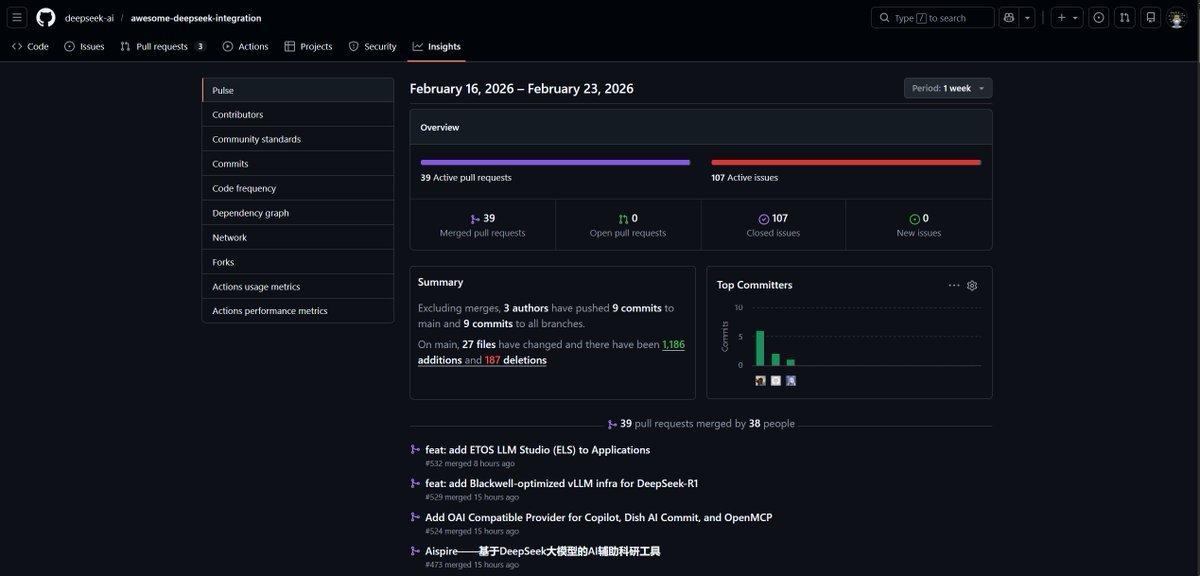1200x576 pixels.
Task: Switch to the Pull requests tab
Action: tap(163, 46)
